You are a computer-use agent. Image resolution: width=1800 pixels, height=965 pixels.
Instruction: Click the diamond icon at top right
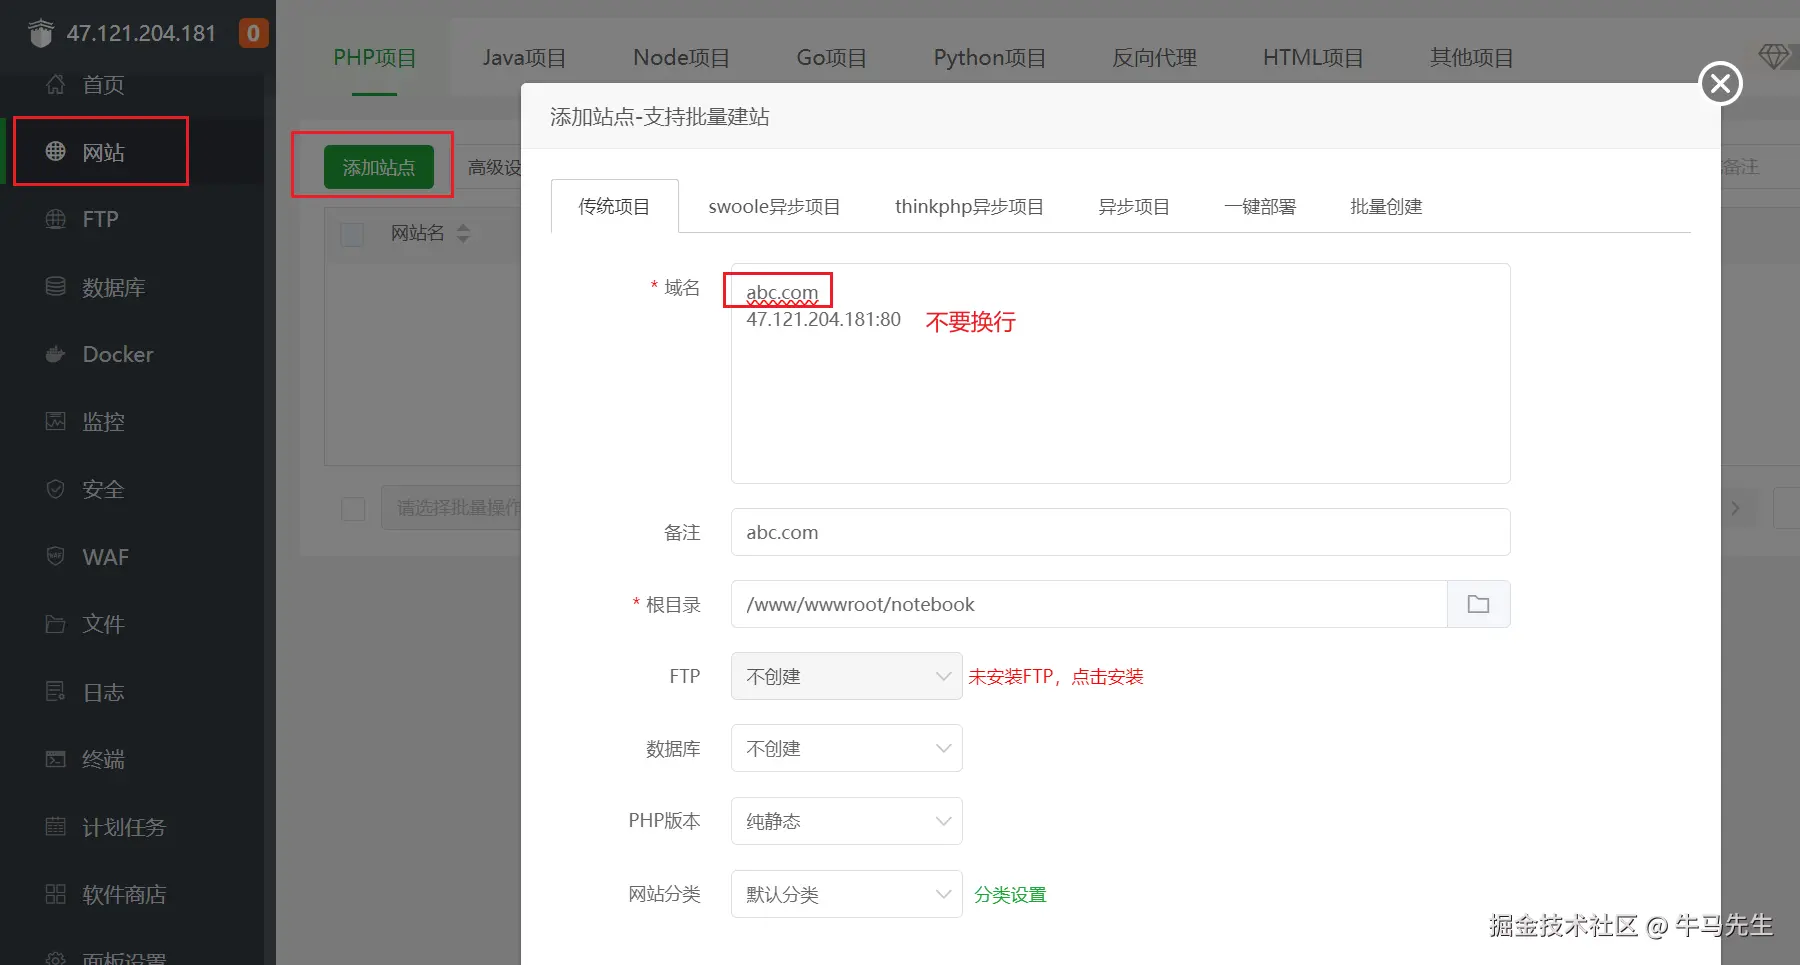point(1774,57)
